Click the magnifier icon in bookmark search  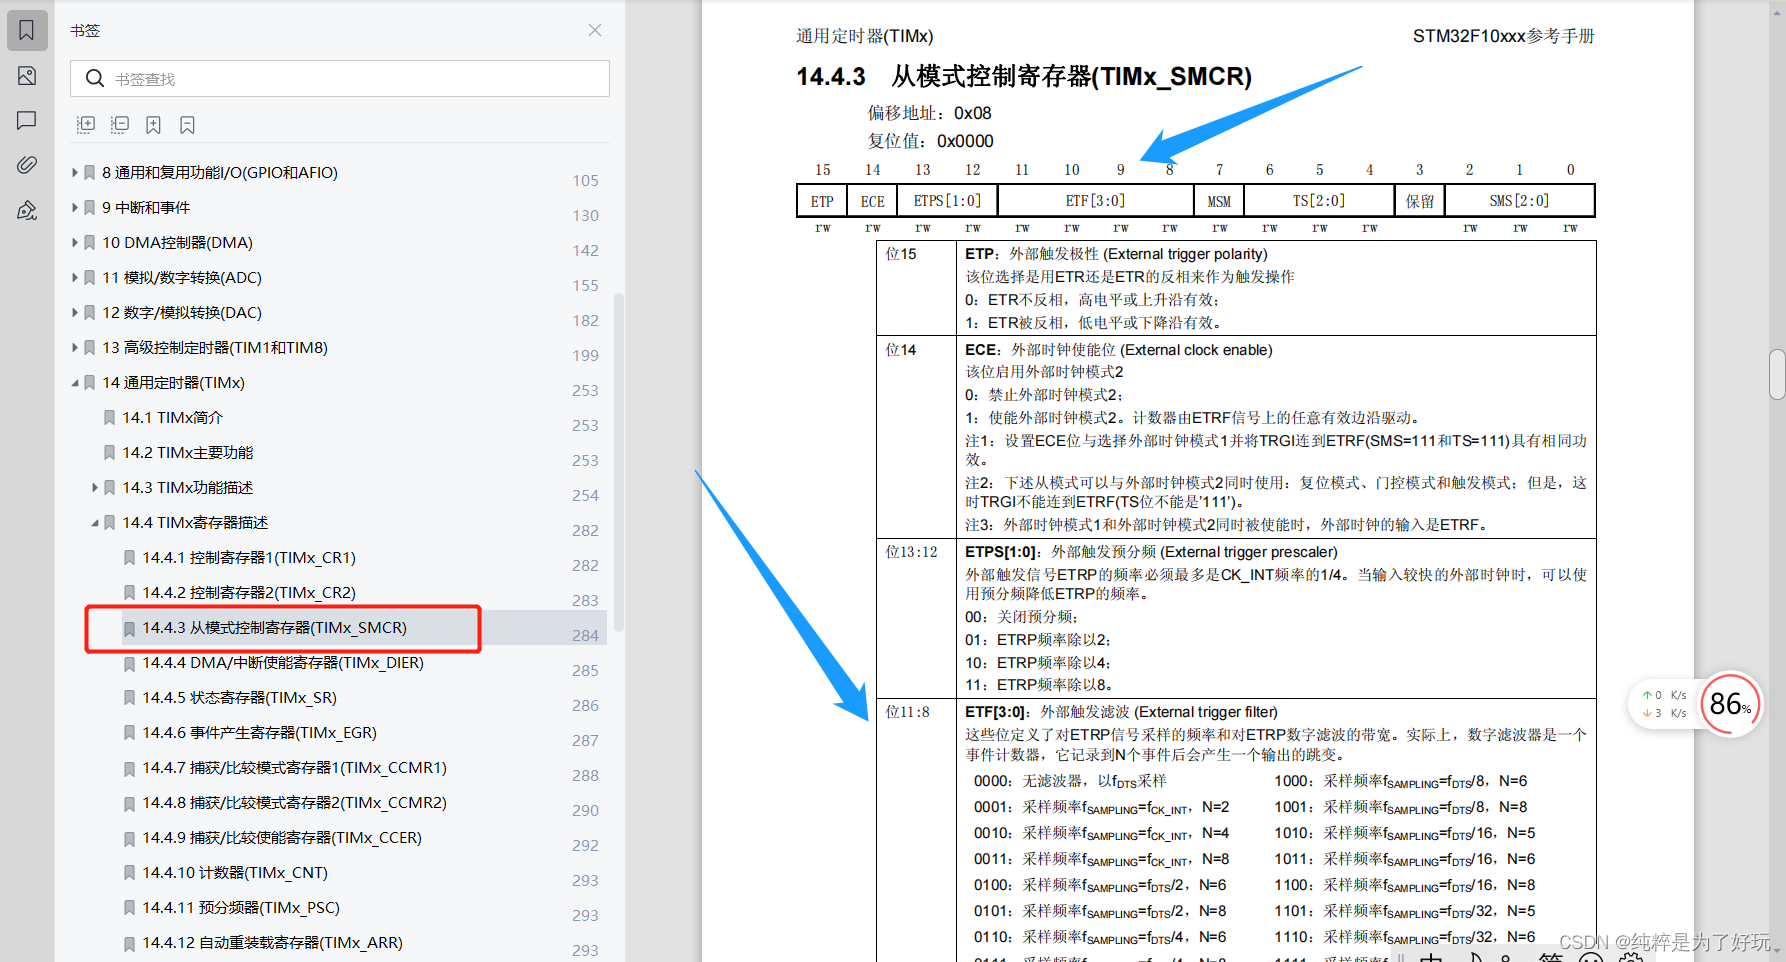95,78
